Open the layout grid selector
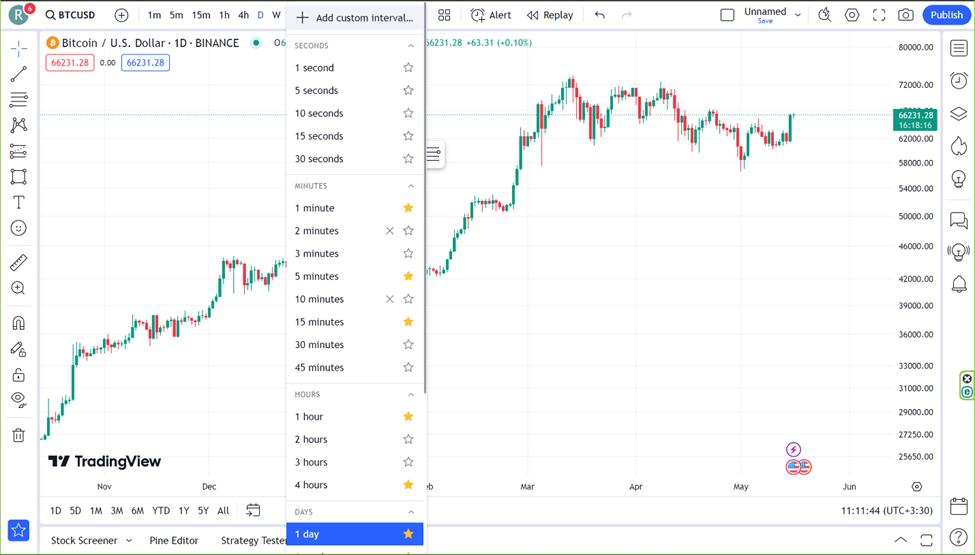Viewport: 975px width, 555px height. [x=444, y=15]
